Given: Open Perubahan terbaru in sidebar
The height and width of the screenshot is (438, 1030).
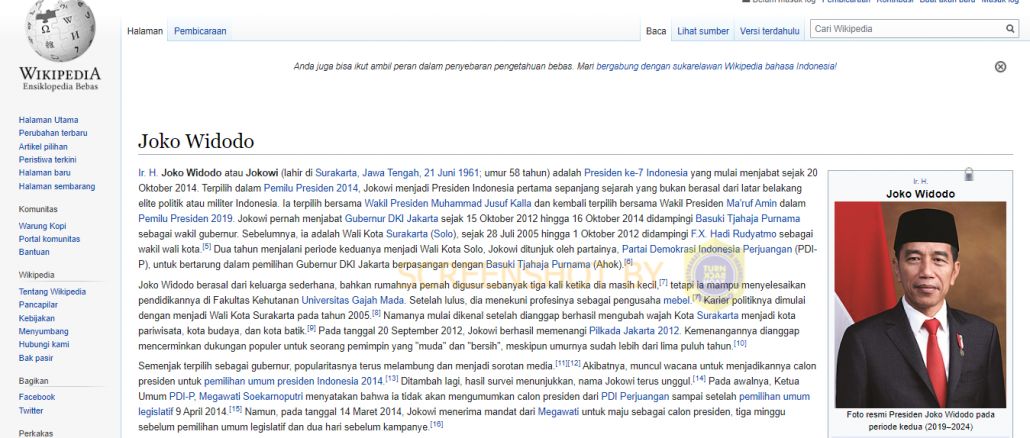Looking at the screenshot, I should [x=53, y=133].
